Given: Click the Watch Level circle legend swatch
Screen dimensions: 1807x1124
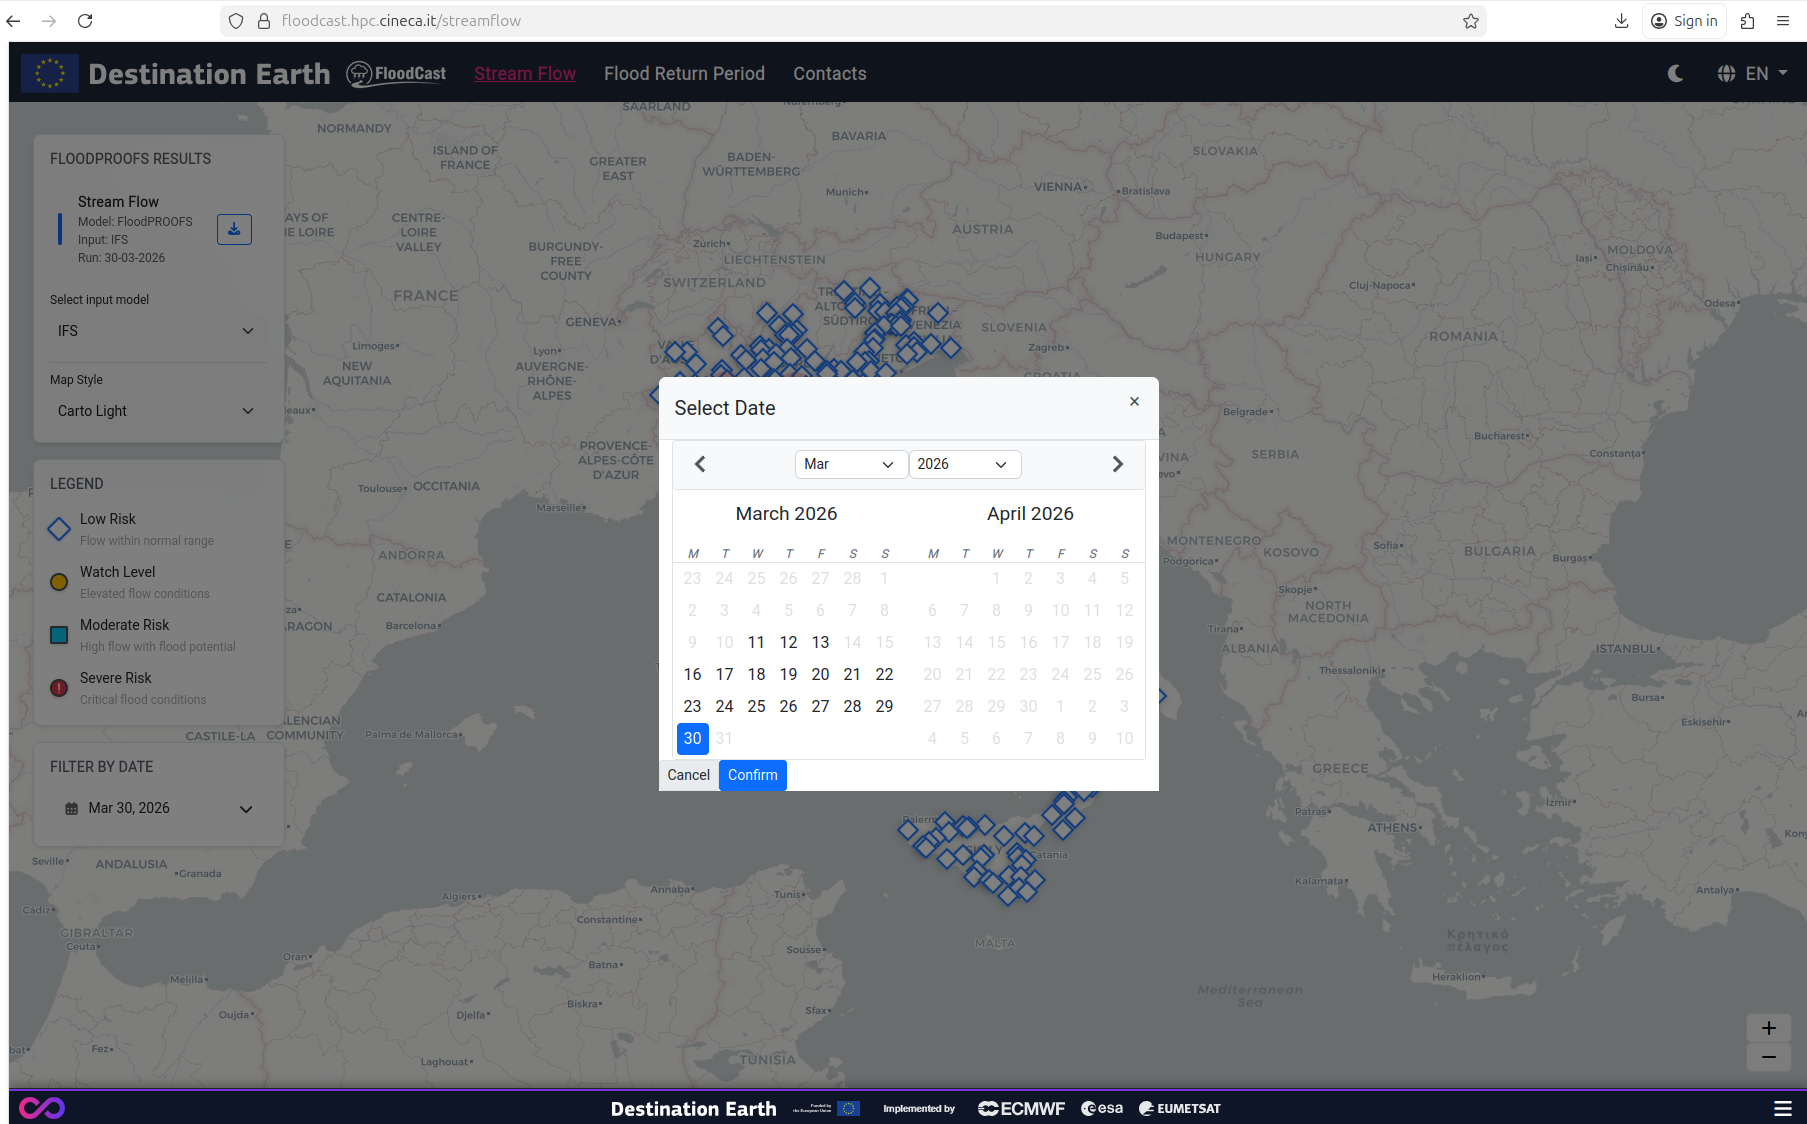Looking at the screenshot, I should (59, 582).
